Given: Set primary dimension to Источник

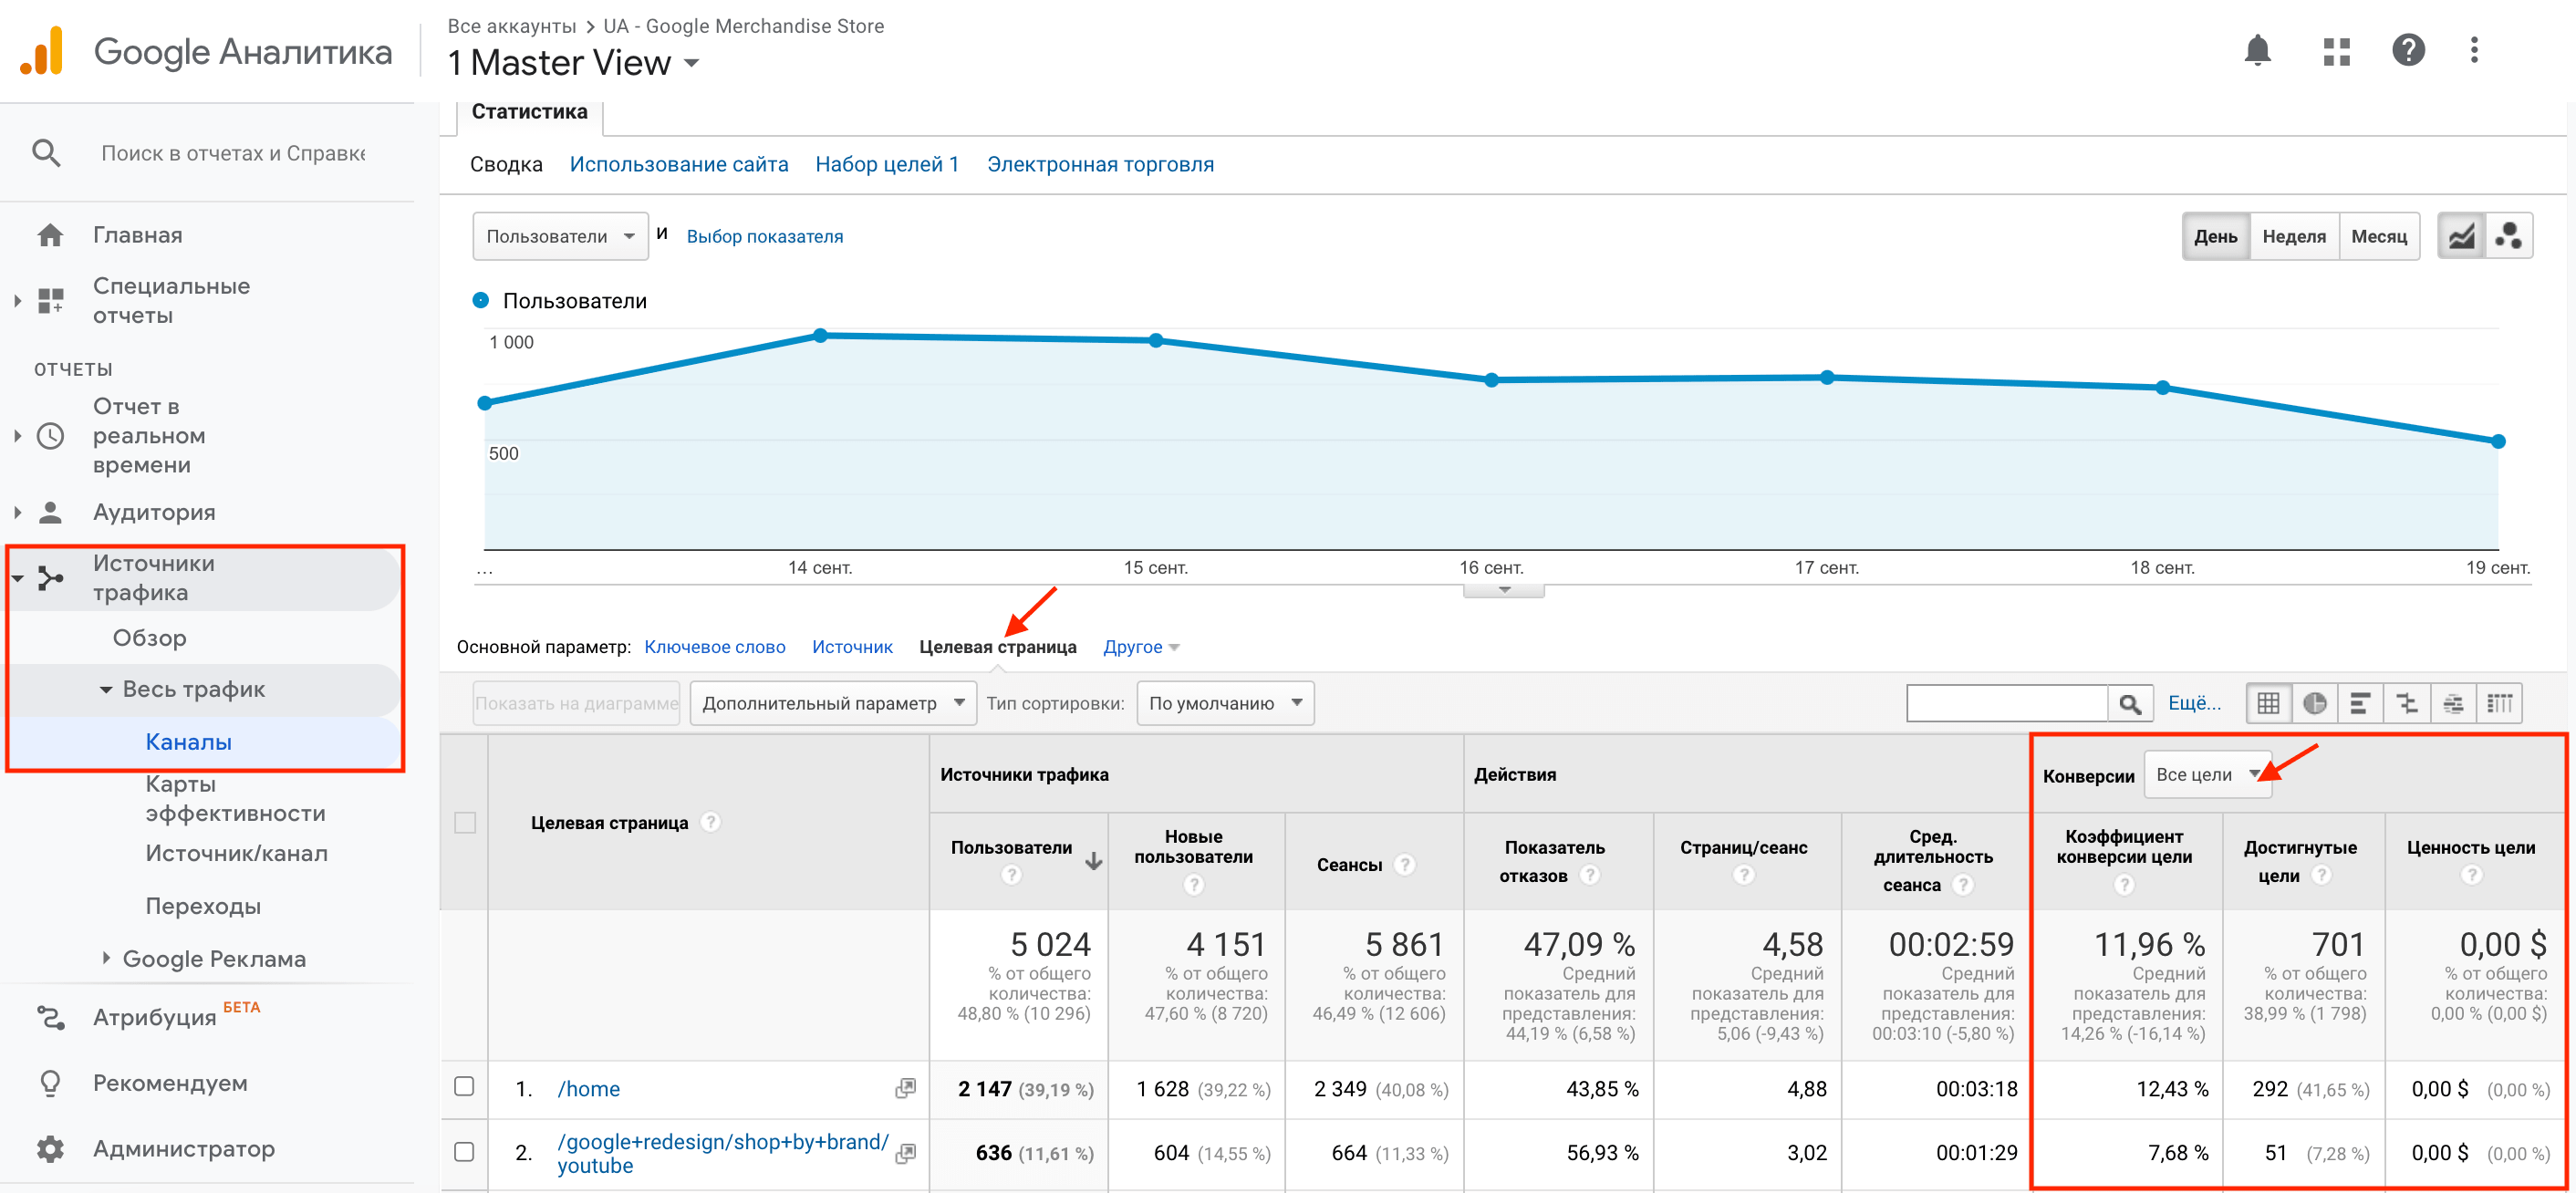Looking at the screenshot, I should click(x=852, y=648).
